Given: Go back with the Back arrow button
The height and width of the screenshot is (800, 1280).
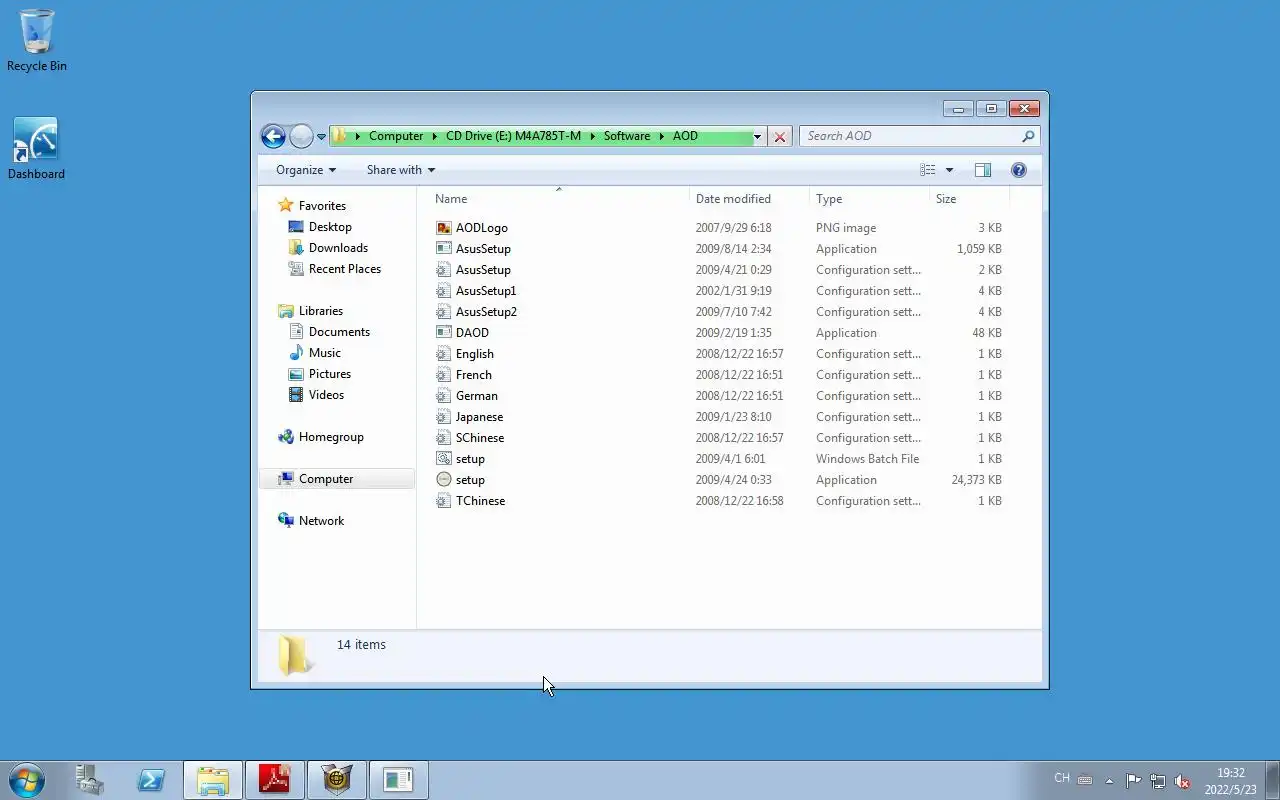Looking at the screenshot, I should 273,137.
